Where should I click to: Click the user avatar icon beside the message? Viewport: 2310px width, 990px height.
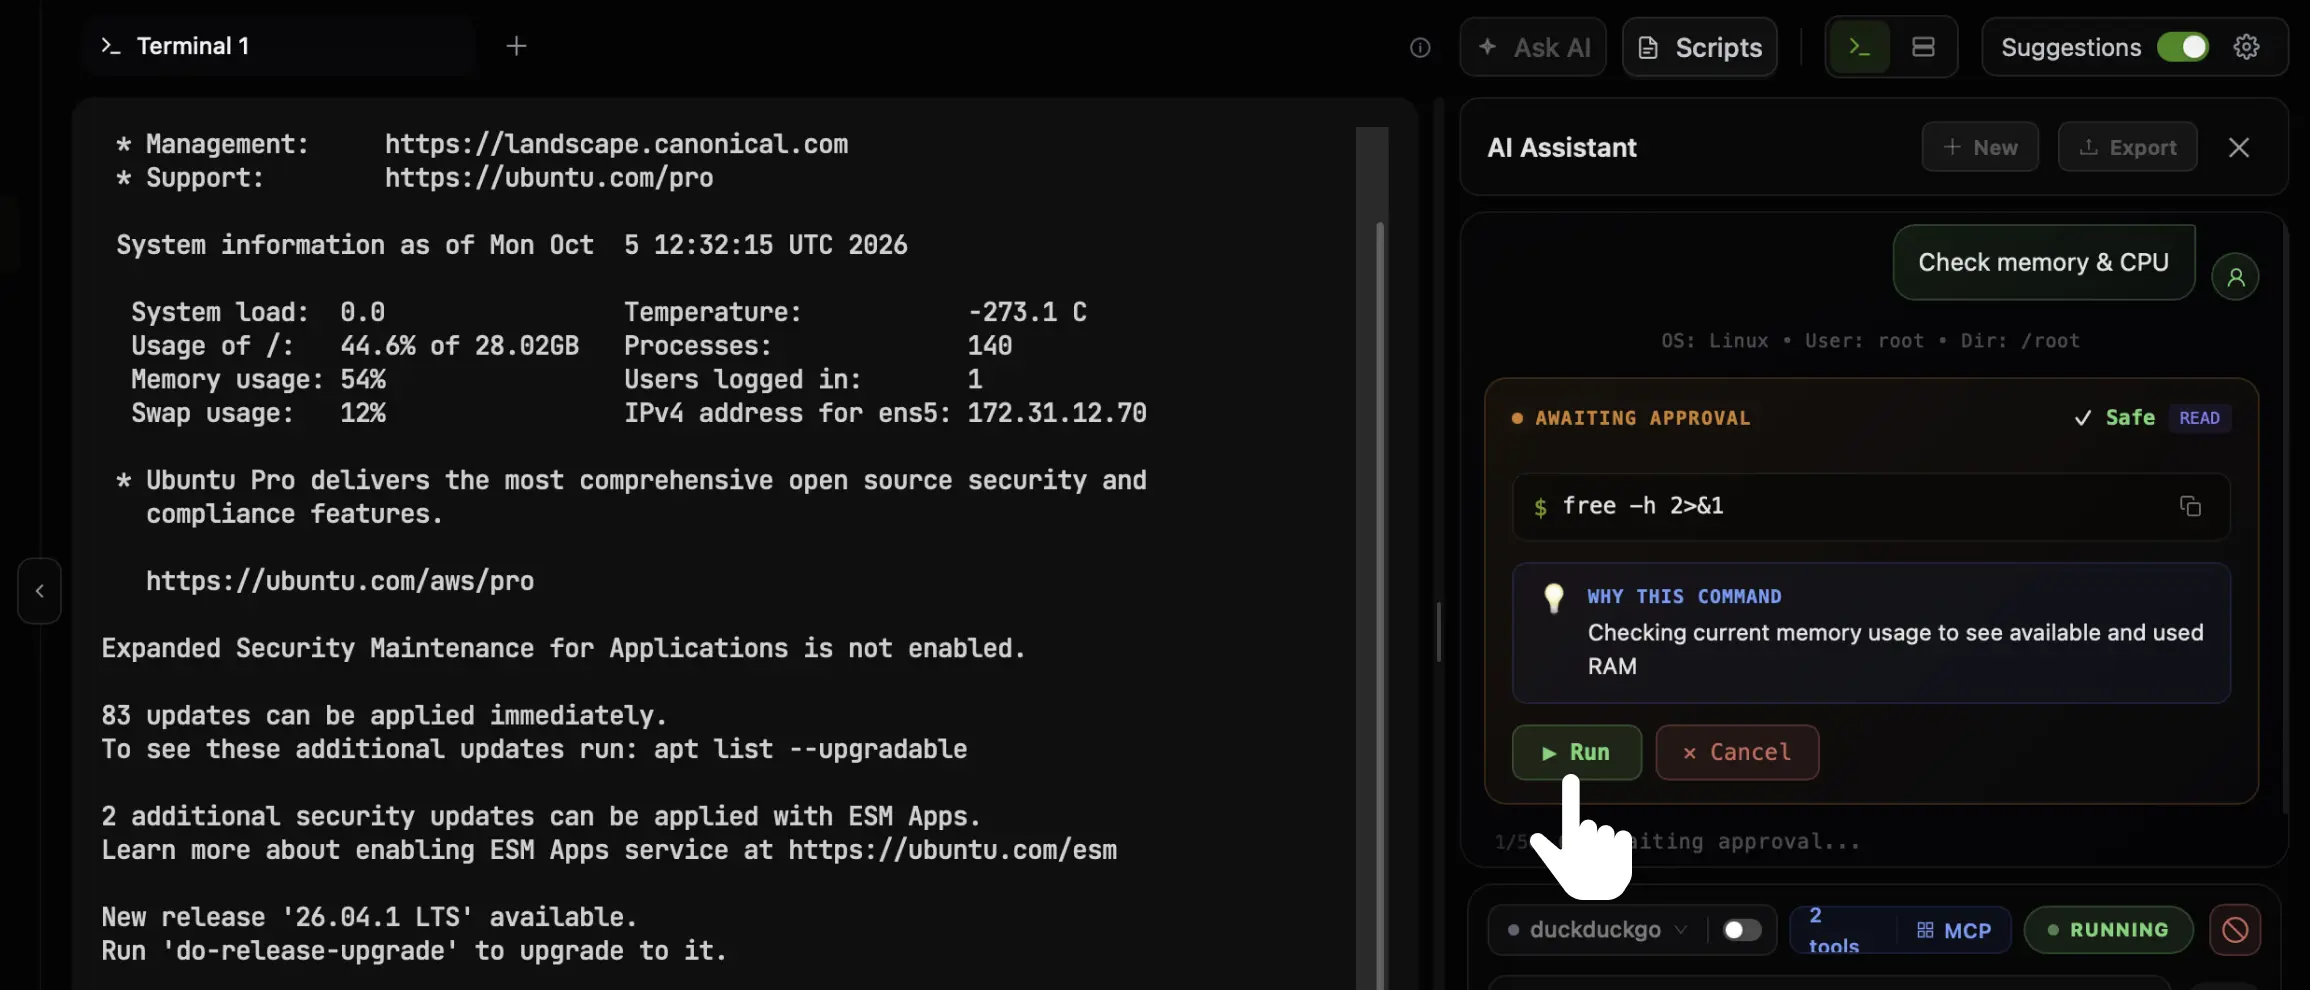coord(2235,277)
